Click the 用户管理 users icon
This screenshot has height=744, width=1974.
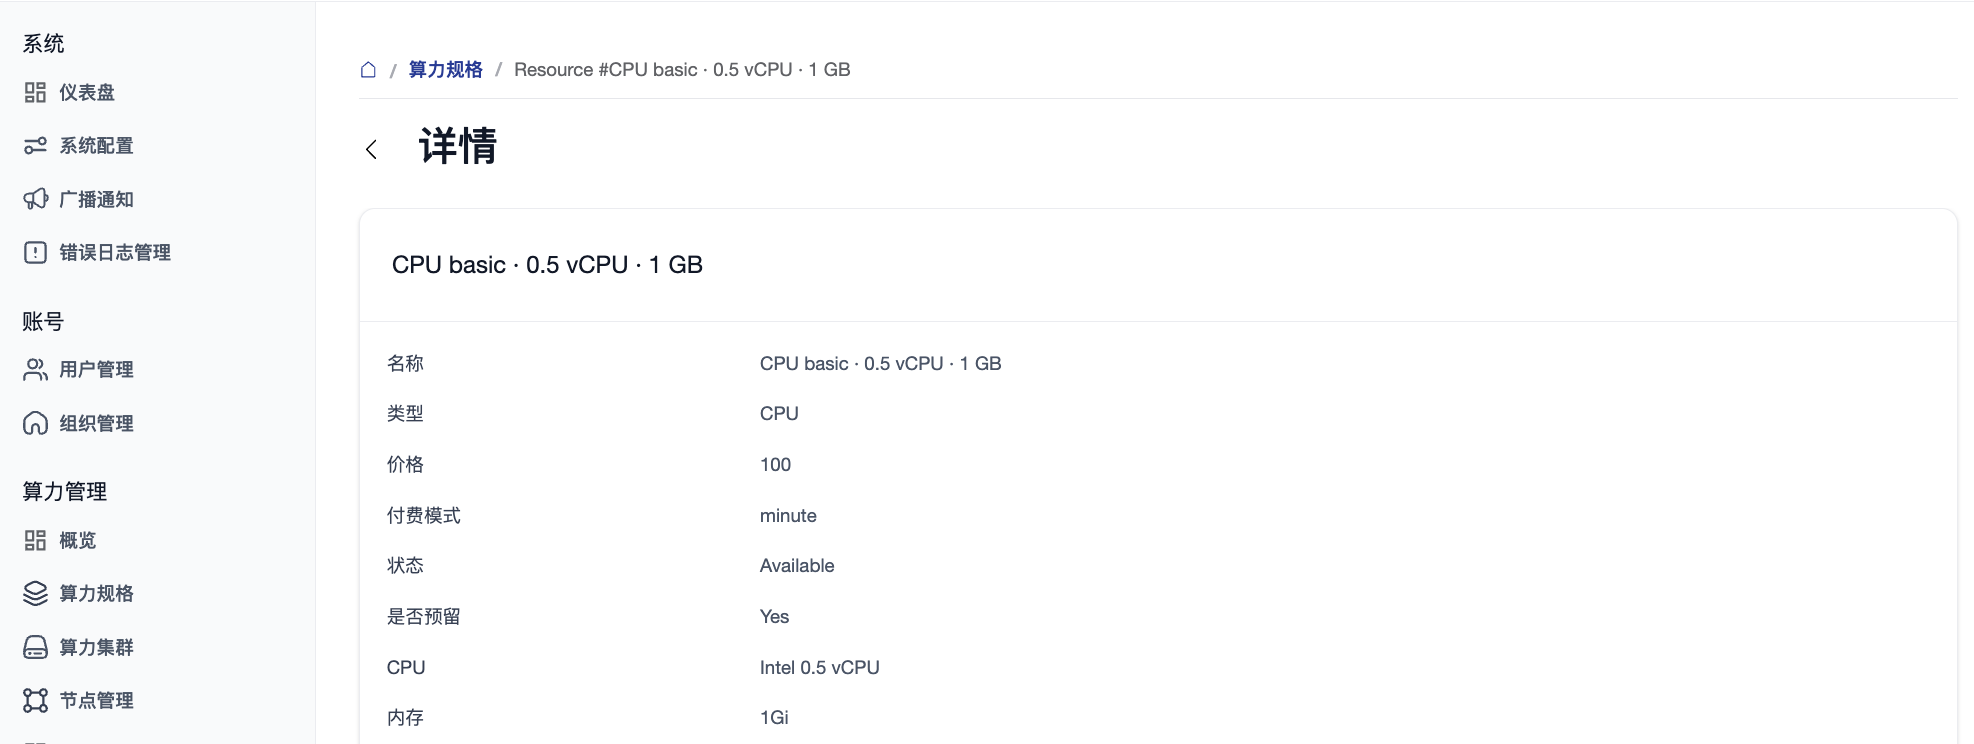(35, 370)
